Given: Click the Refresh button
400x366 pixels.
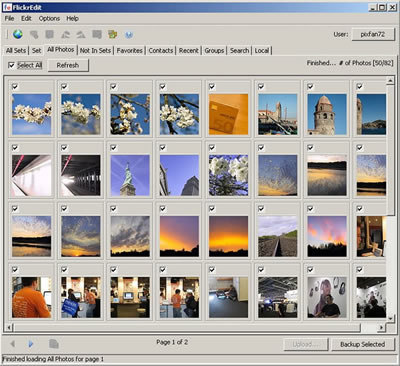Looking at the screenshot, I should pyautogui.click(x=68, y=65).
